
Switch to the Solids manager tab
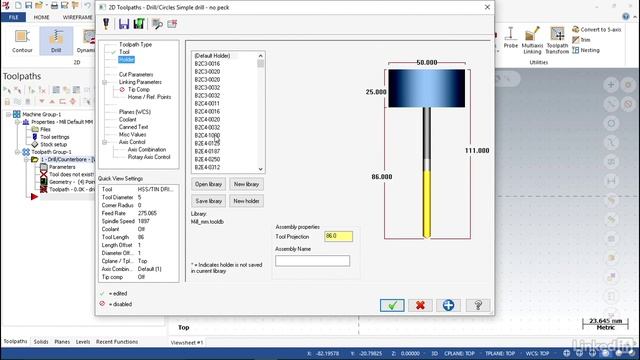click(x=41, y=342)
